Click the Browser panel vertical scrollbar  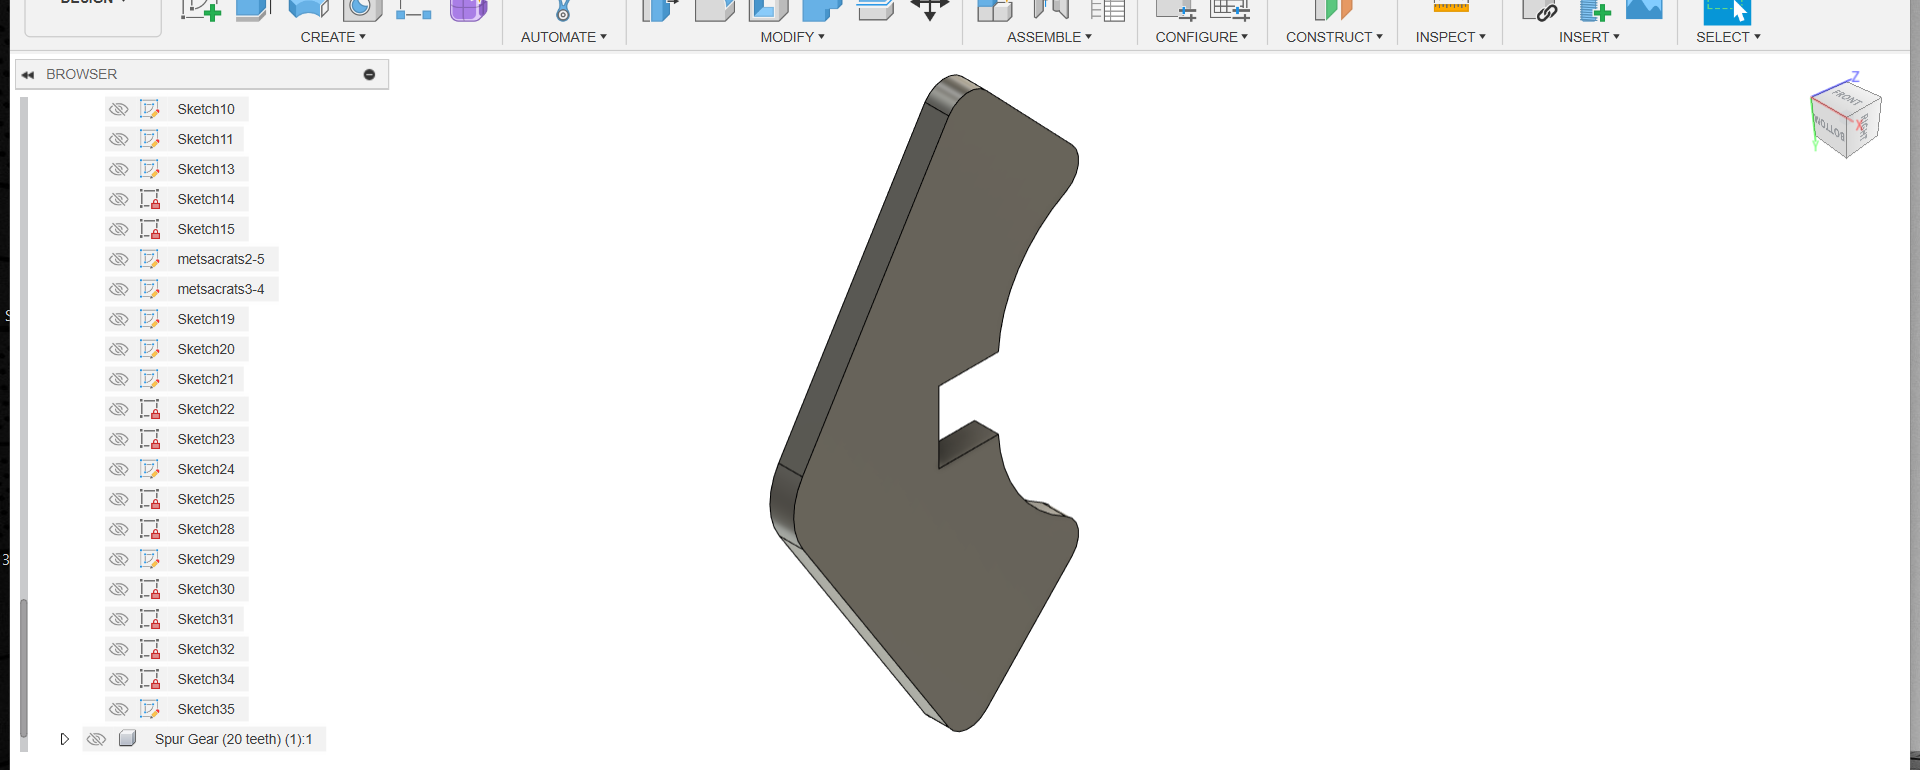(23, 670)
